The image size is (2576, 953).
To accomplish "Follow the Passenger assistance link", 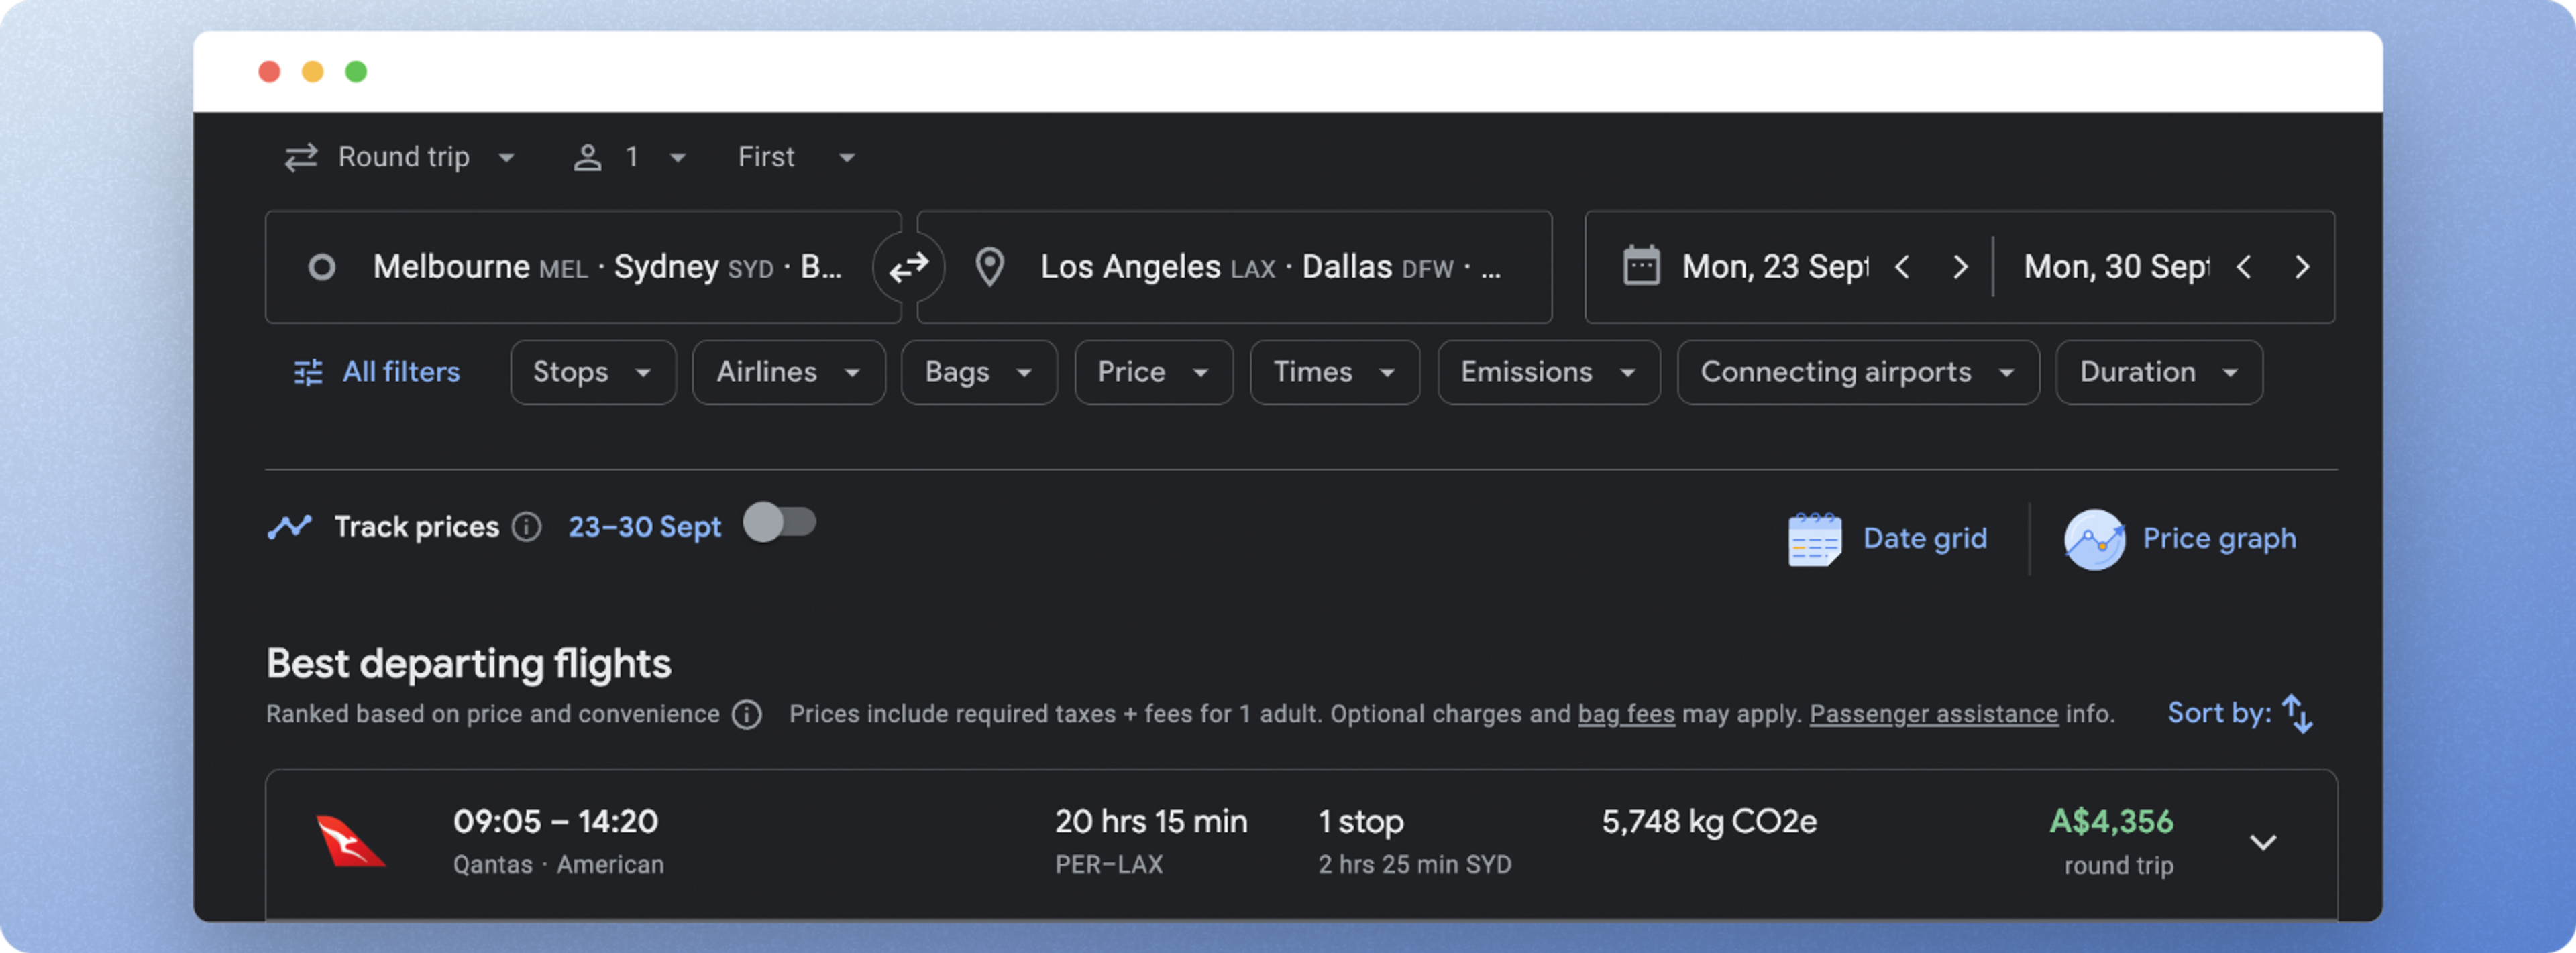I will pos(1933,714).
